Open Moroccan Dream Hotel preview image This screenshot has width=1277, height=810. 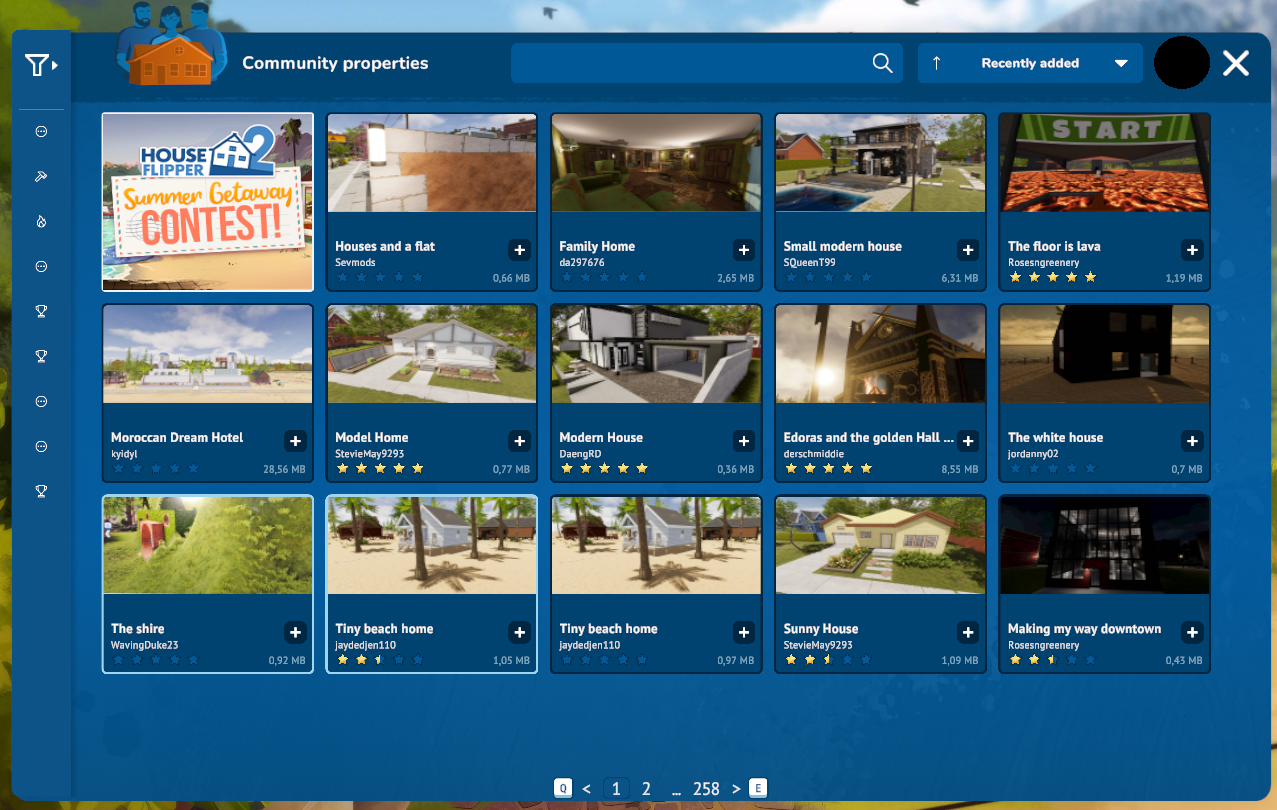coord(208,354)
